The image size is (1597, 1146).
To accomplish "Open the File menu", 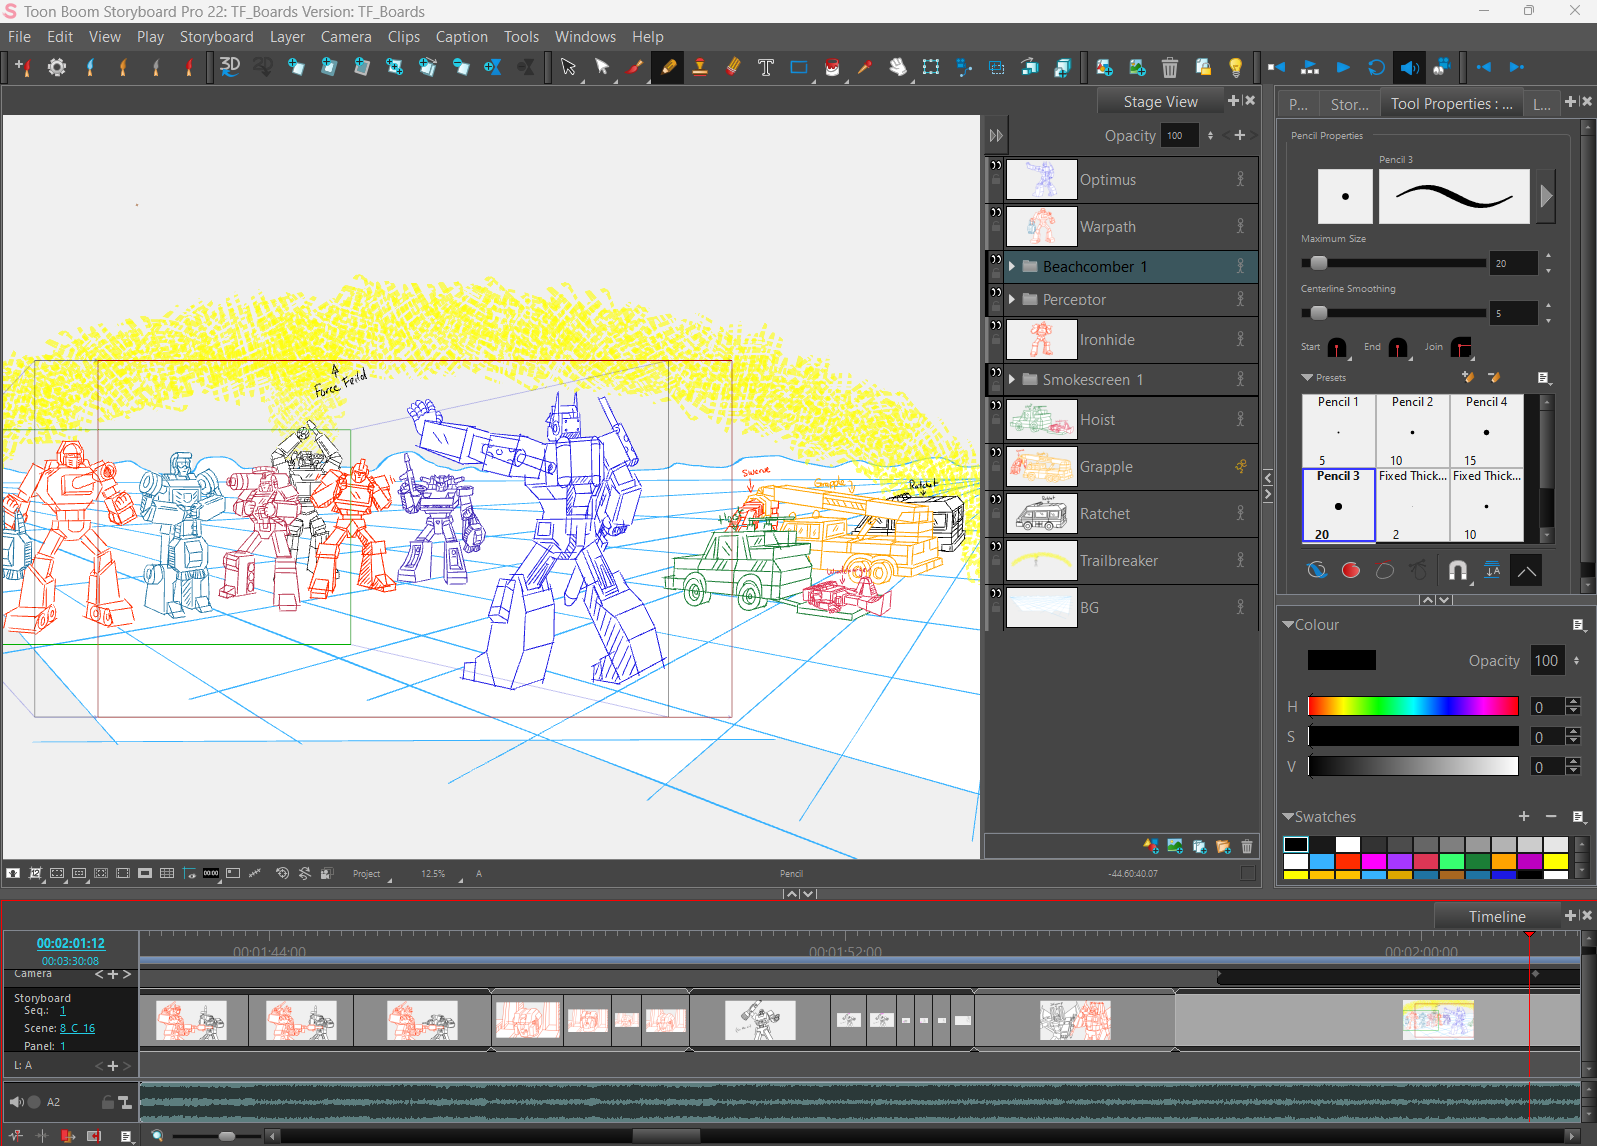I will click(x=19, y=36).
